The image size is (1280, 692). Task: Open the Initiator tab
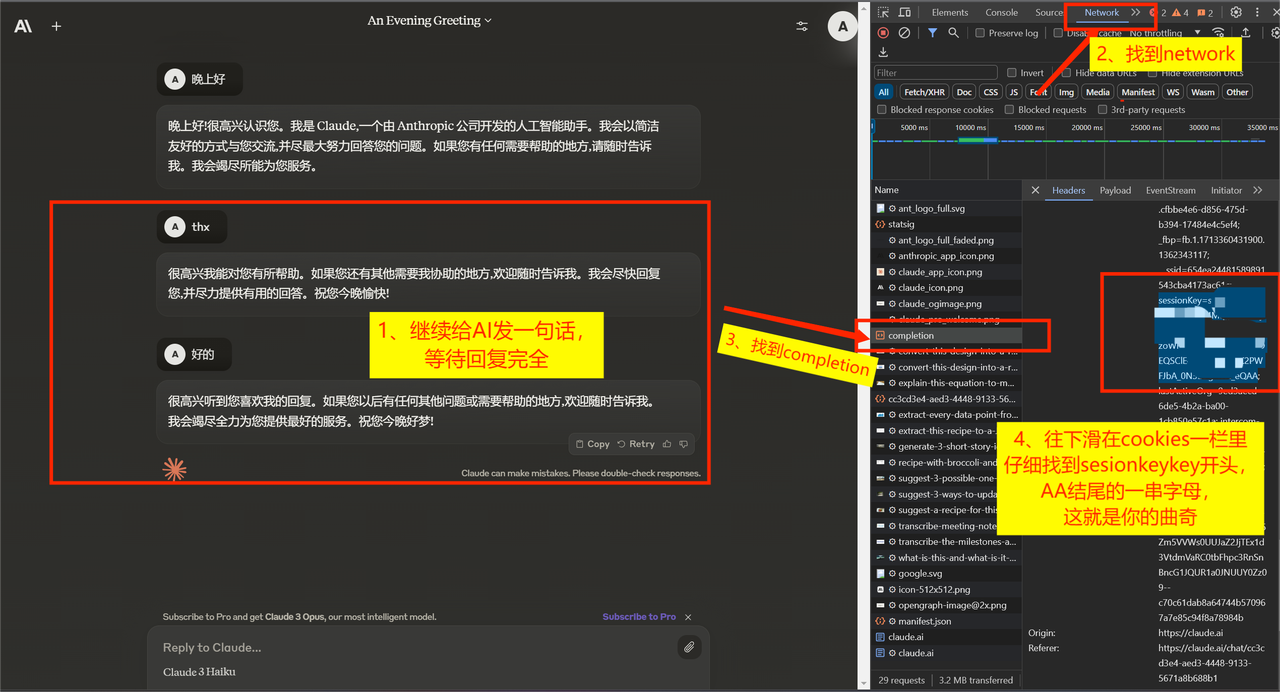click(x=1226, y=190)
